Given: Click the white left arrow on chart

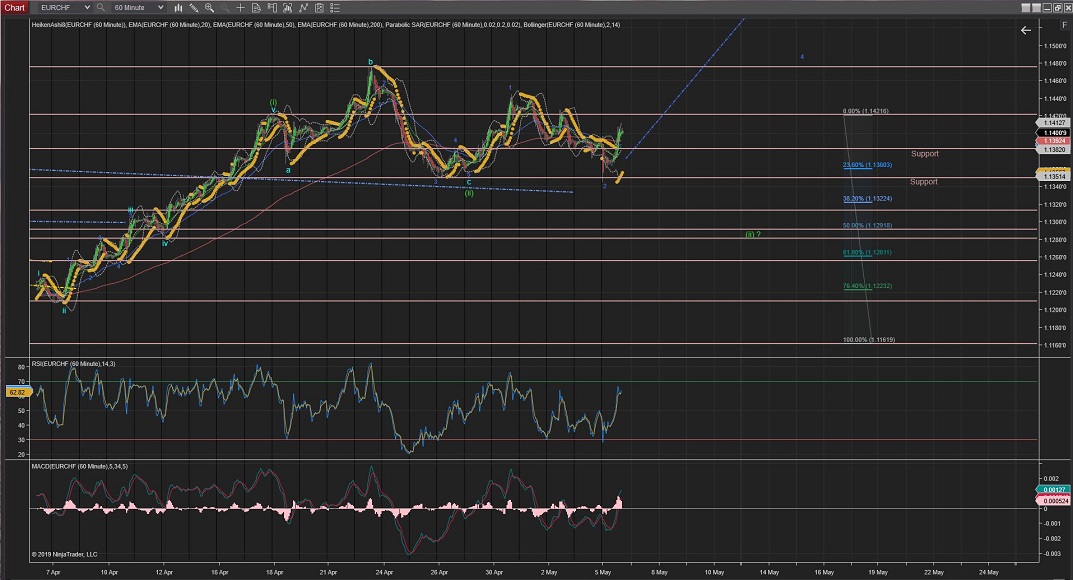Looking at the screenshot, I should pyautogui.click(x=1025, y=30).
